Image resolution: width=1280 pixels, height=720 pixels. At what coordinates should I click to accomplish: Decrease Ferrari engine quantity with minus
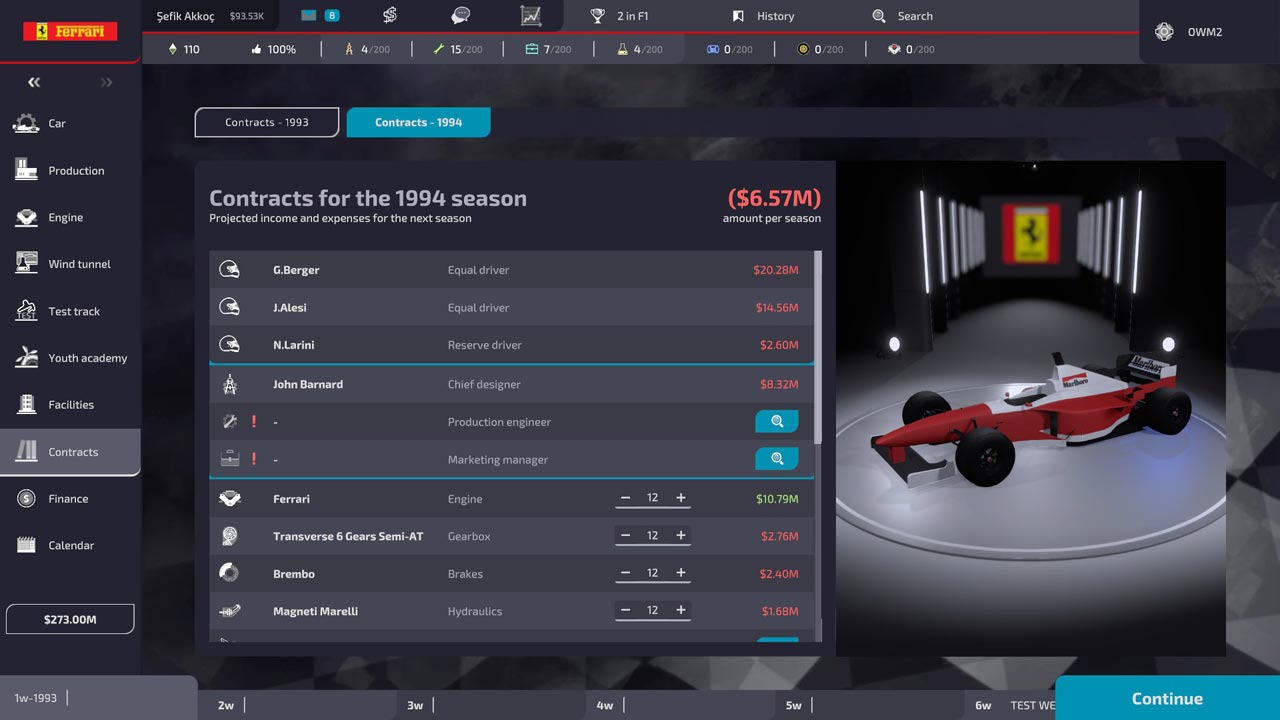tap(626, 498)
